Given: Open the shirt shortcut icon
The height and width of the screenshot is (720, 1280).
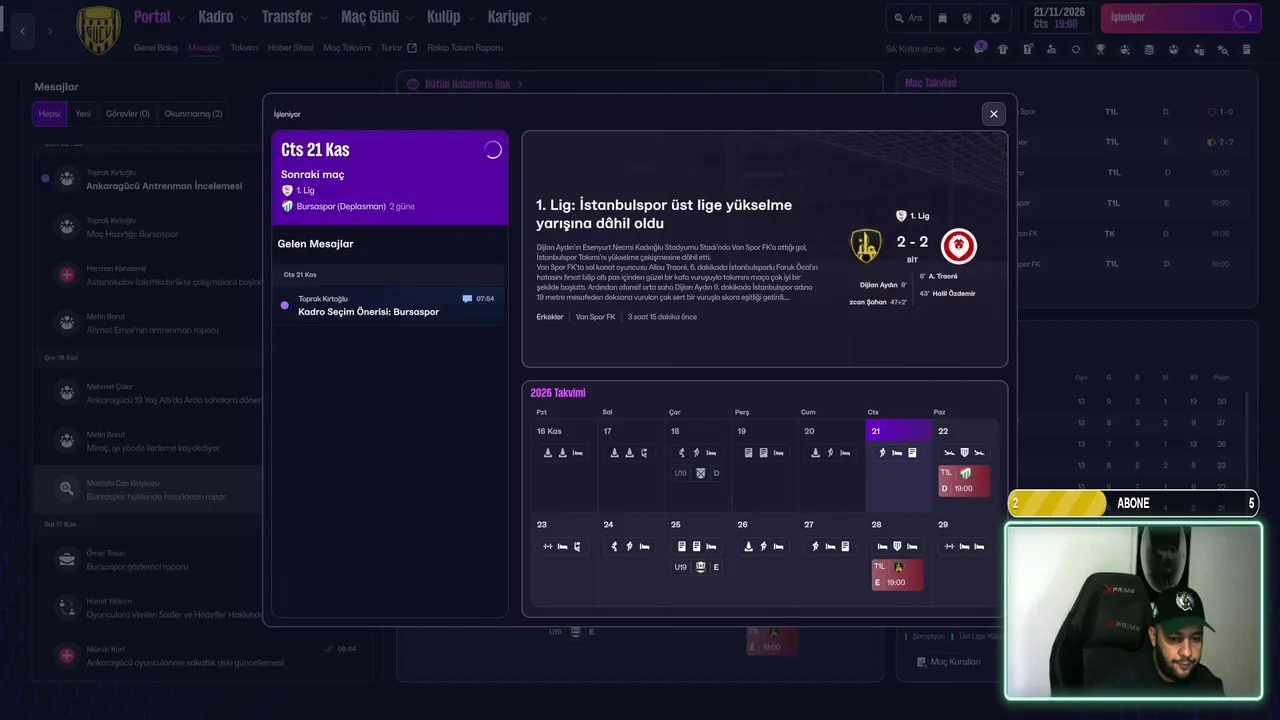Looking at the screenshot, I should point(1003,49).
